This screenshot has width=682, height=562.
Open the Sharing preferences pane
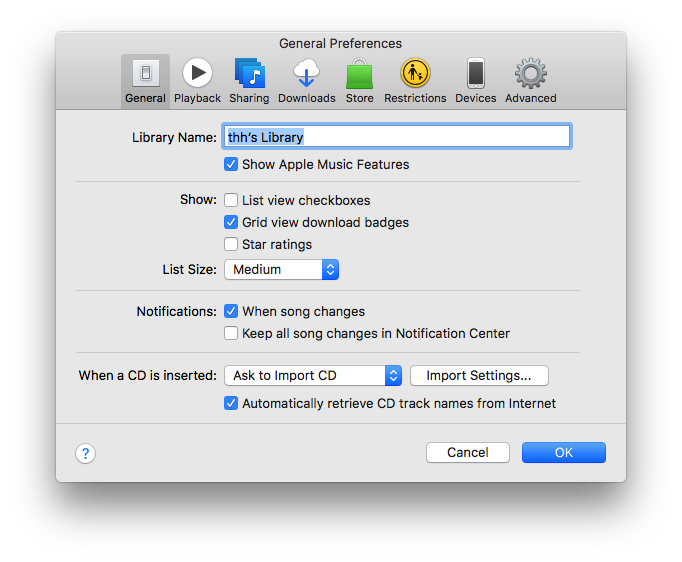point(249,81)
